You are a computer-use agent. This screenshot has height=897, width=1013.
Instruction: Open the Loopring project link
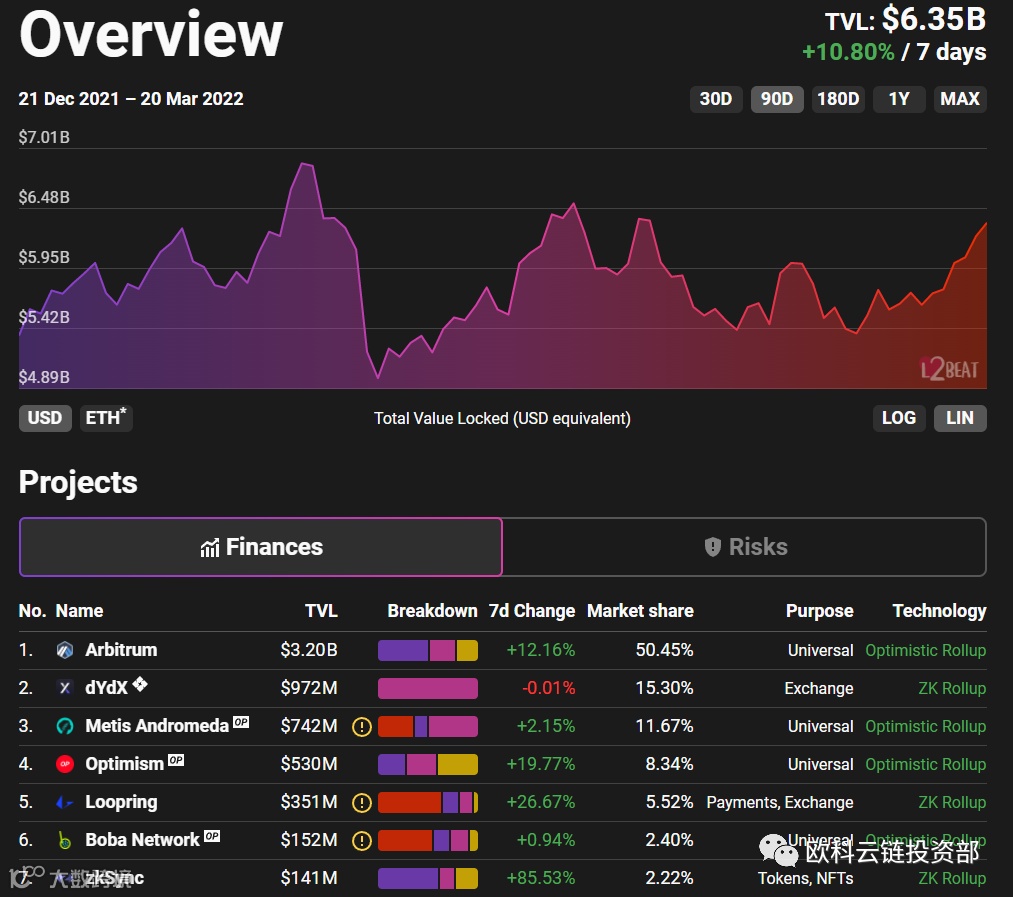(121, 803)
